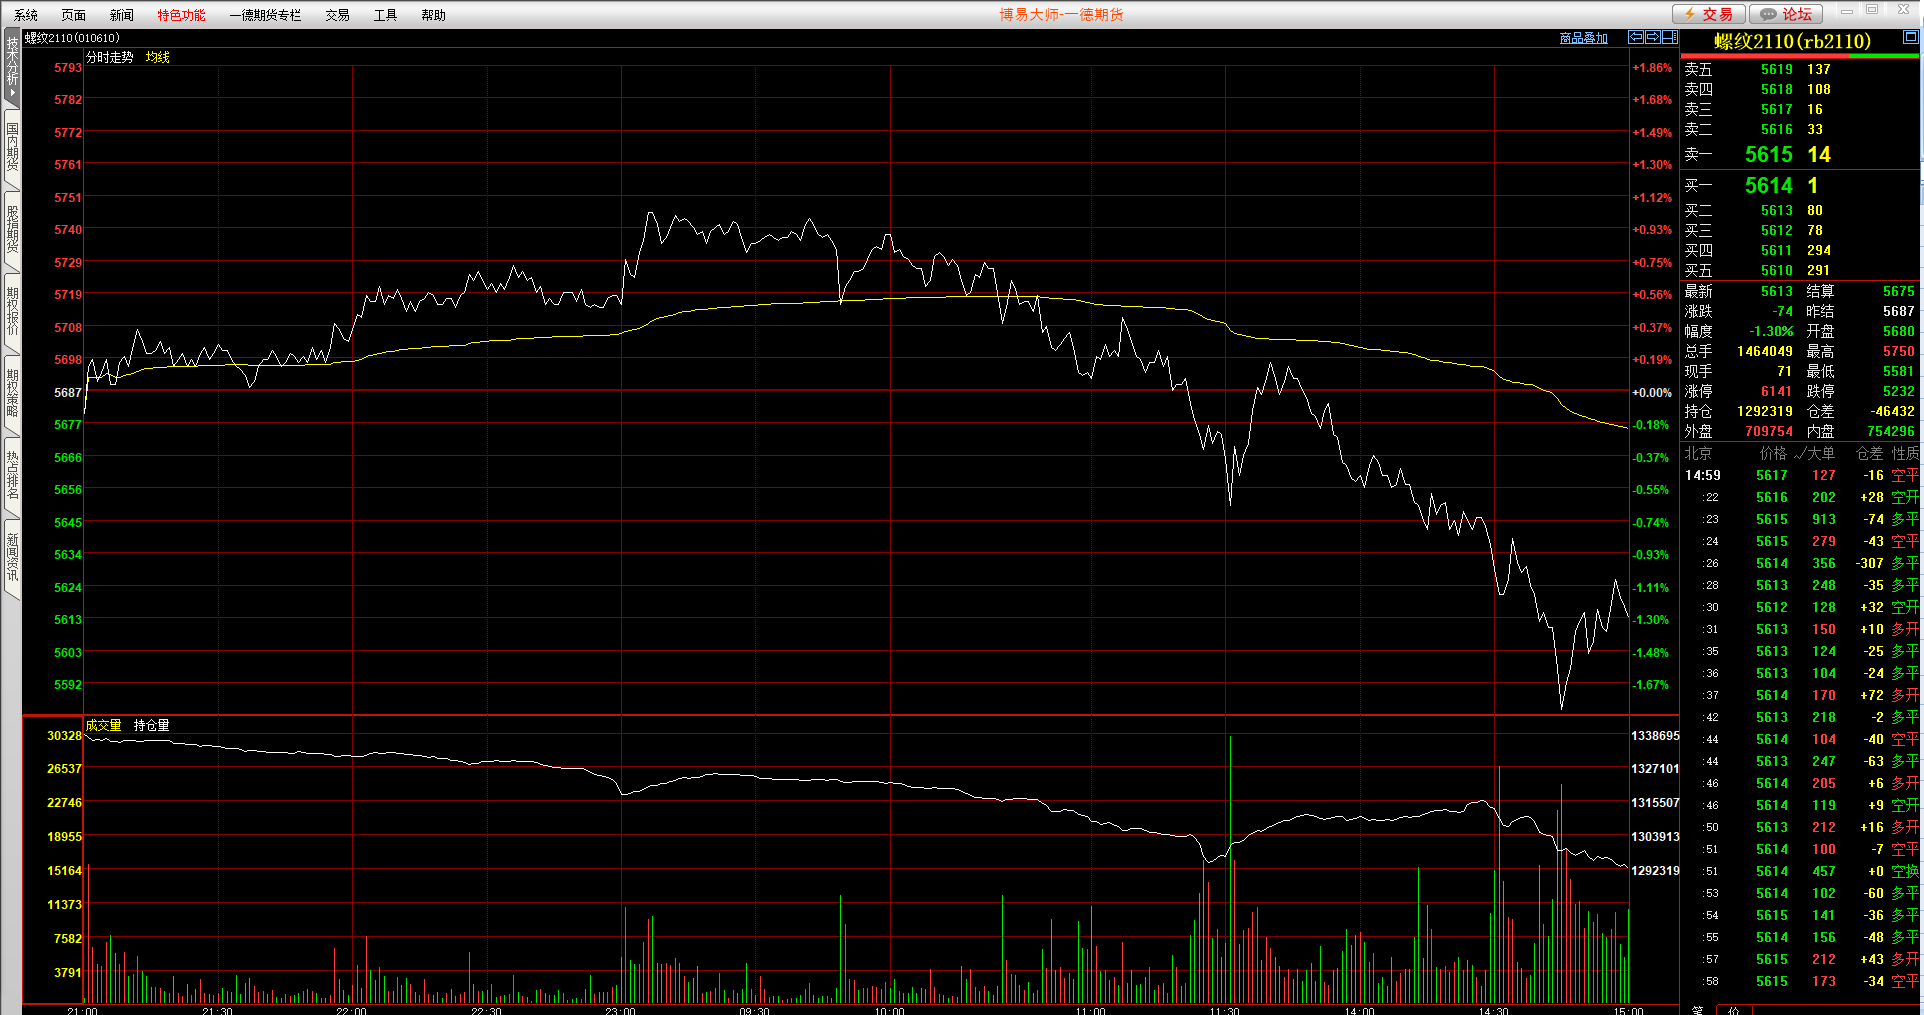This screenshot has width=1924, height=1015.
Task: Expand the 技术分析 sidebar tab arrow
Action: point(12,93)
